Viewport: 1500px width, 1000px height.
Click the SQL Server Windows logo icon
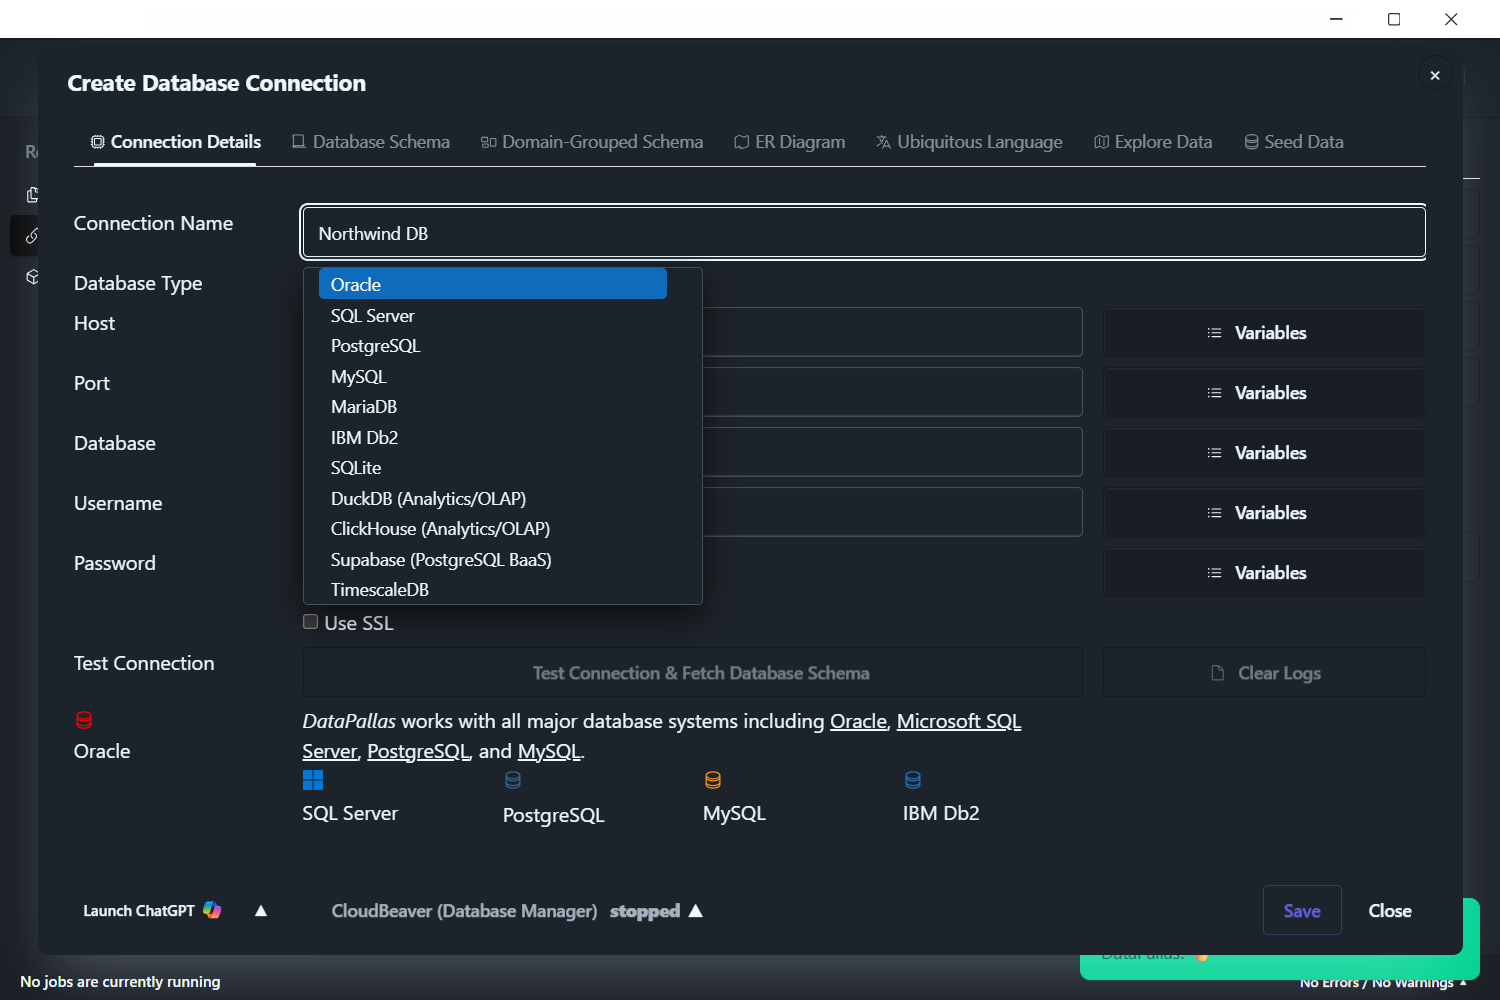pyautogui.click(x=313, y=780)
